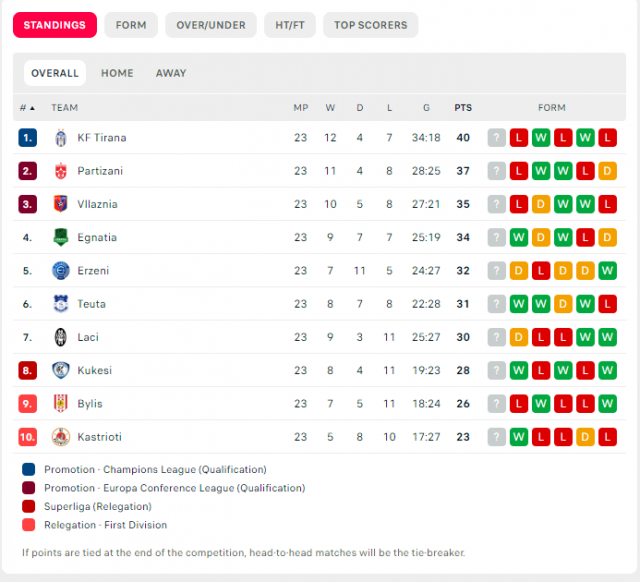Select the Overall standings filter
Screen dimensions: 640x582
pyautogui.click(x=55, y=73)
